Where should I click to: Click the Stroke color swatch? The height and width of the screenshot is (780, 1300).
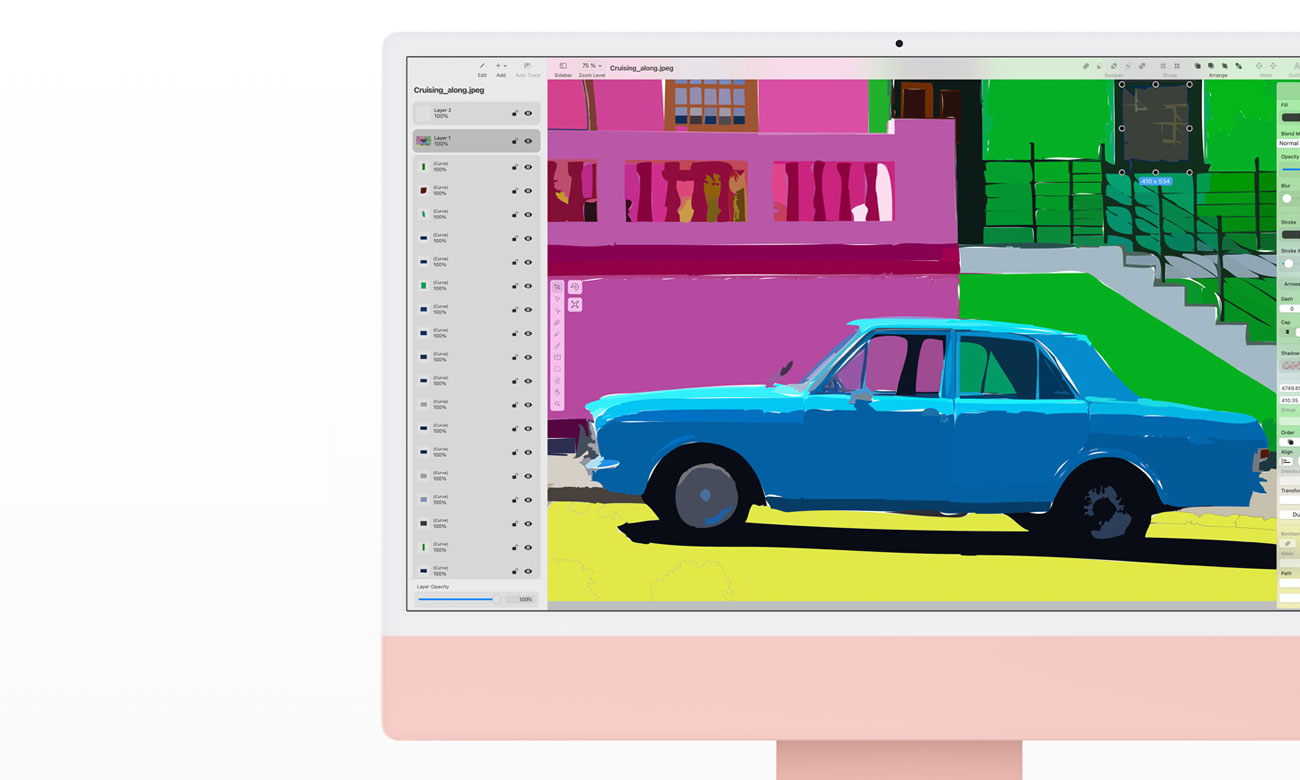coord(1291,235)
